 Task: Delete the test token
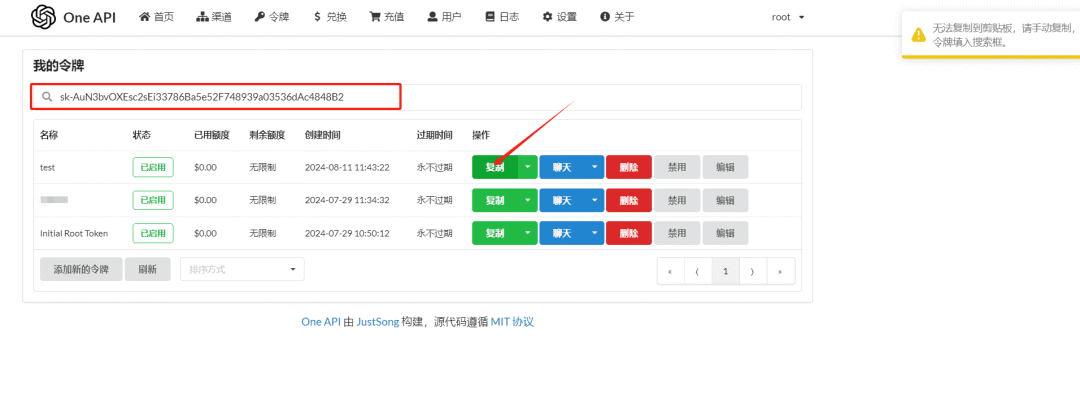[629, 167]
